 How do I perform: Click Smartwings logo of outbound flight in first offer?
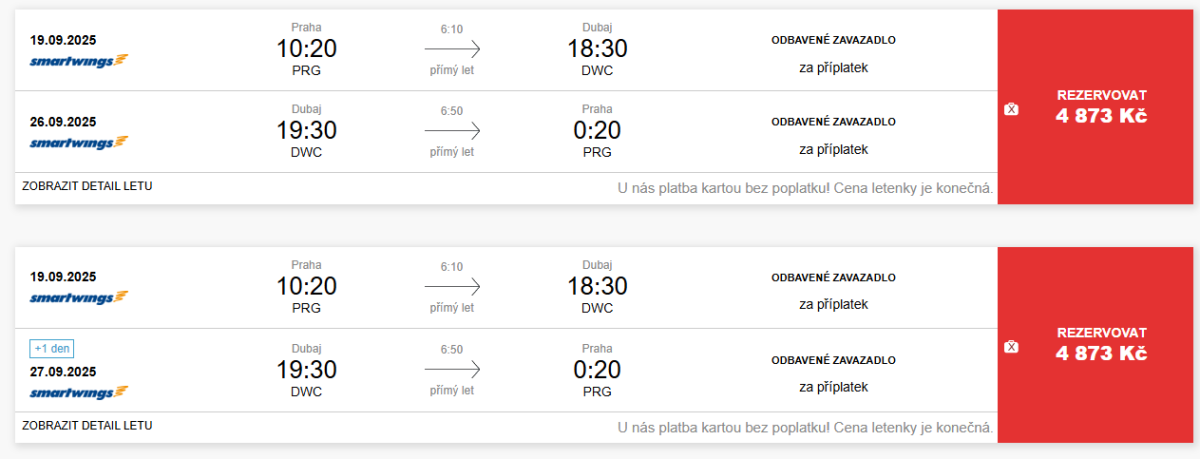79,60
